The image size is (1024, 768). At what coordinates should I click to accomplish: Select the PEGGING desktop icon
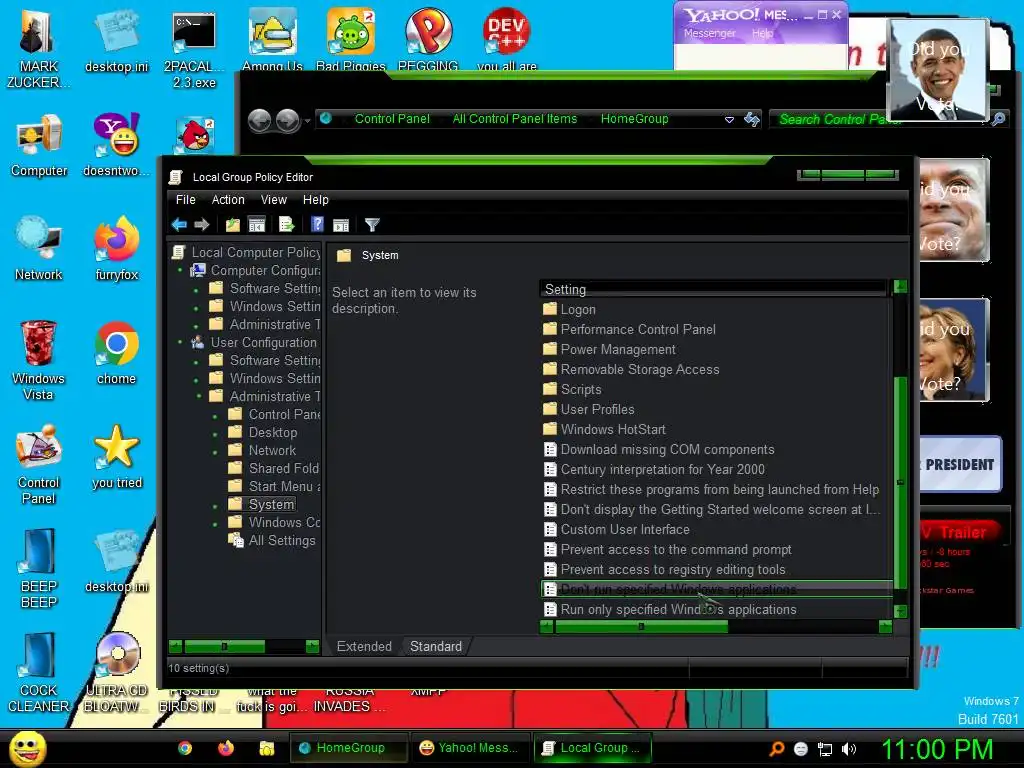pyautogui.click(x=428, y=40)
